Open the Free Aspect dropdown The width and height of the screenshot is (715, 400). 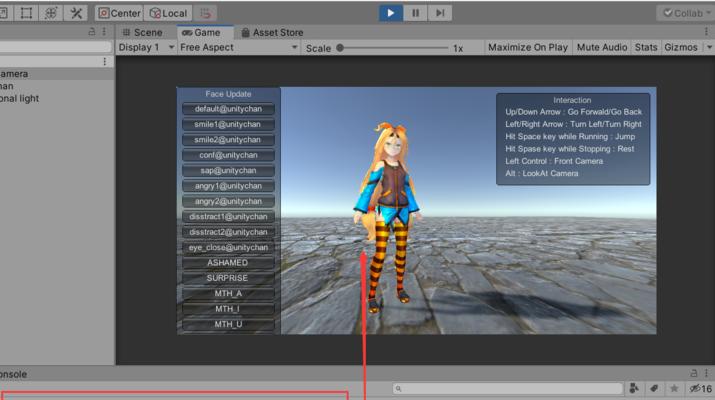pyautogui.click(x=239, y=47)
